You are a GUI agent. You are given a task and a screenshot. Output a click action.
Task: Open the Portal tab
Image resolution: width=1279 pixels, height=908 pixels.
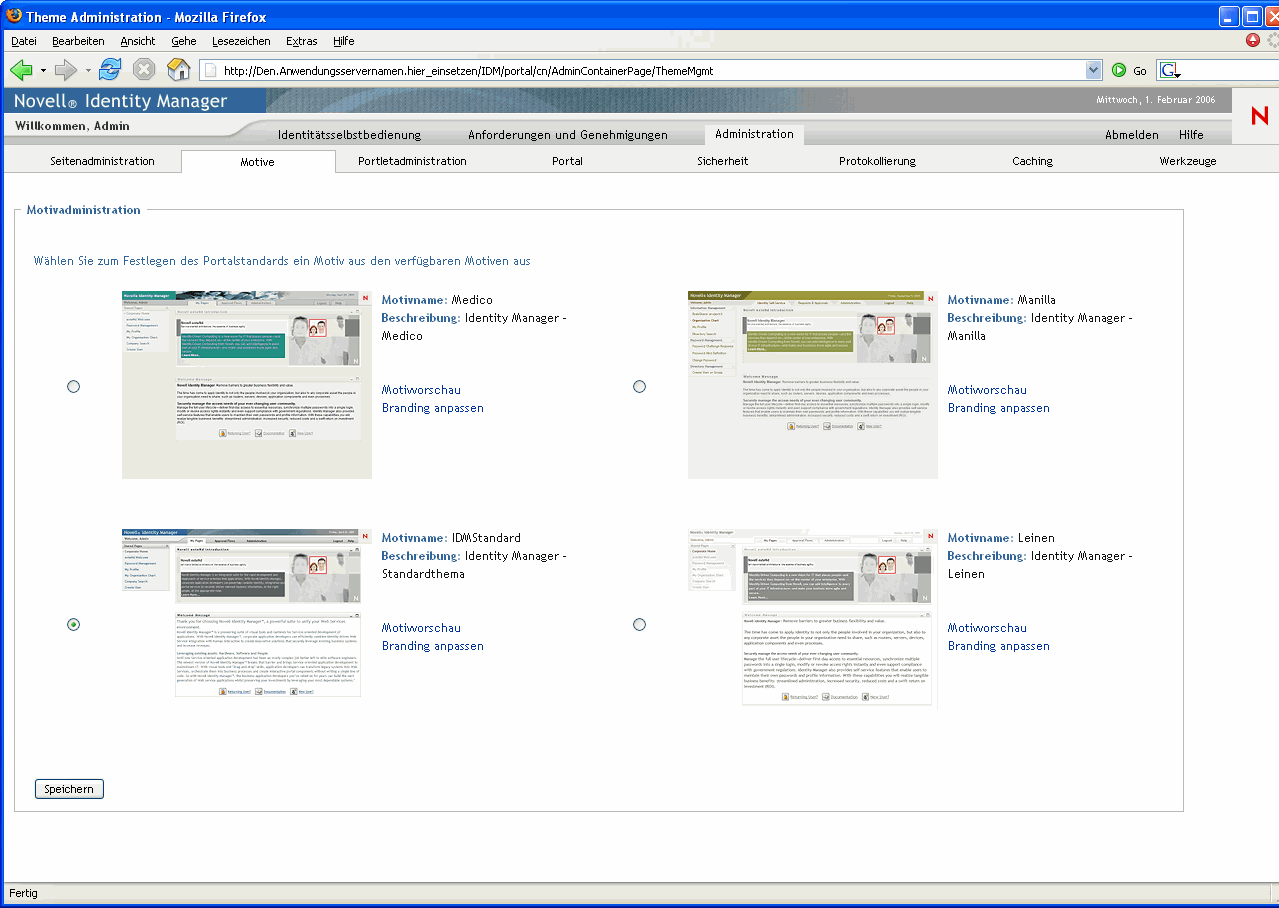(x=567, y=161)
